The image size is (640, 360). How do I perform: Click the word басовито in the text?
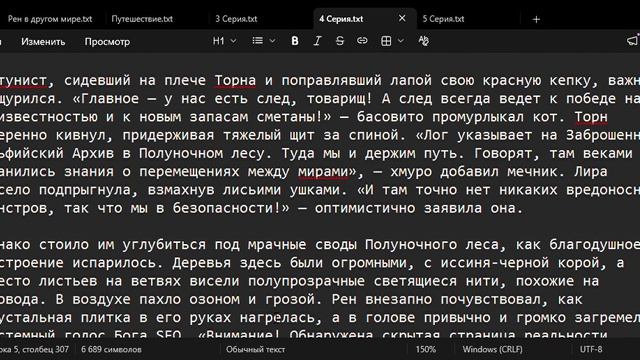(x=390, y=117)
